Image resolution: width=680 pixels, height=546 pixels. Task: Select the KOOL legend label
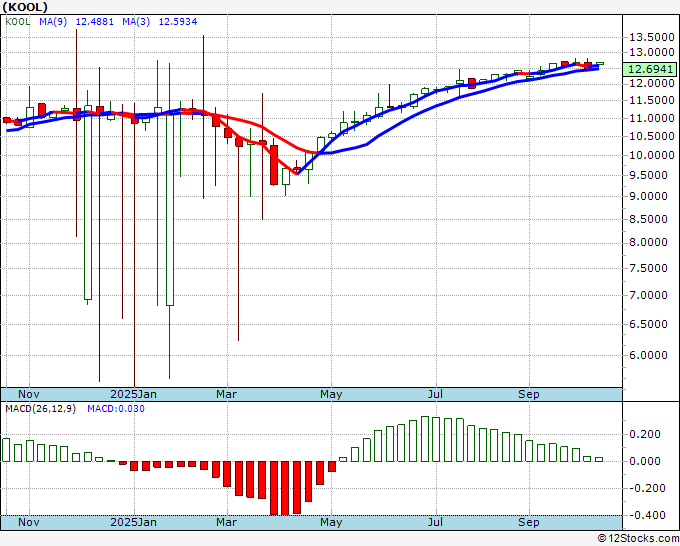click(18, 22)
